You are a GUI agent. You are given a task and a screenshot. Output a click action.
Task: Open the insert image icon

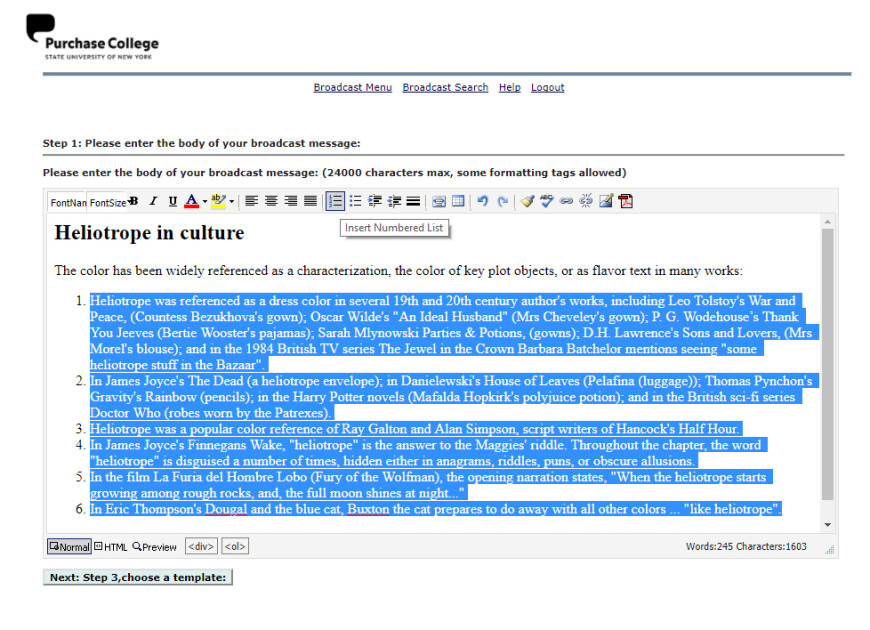[606, 201]
